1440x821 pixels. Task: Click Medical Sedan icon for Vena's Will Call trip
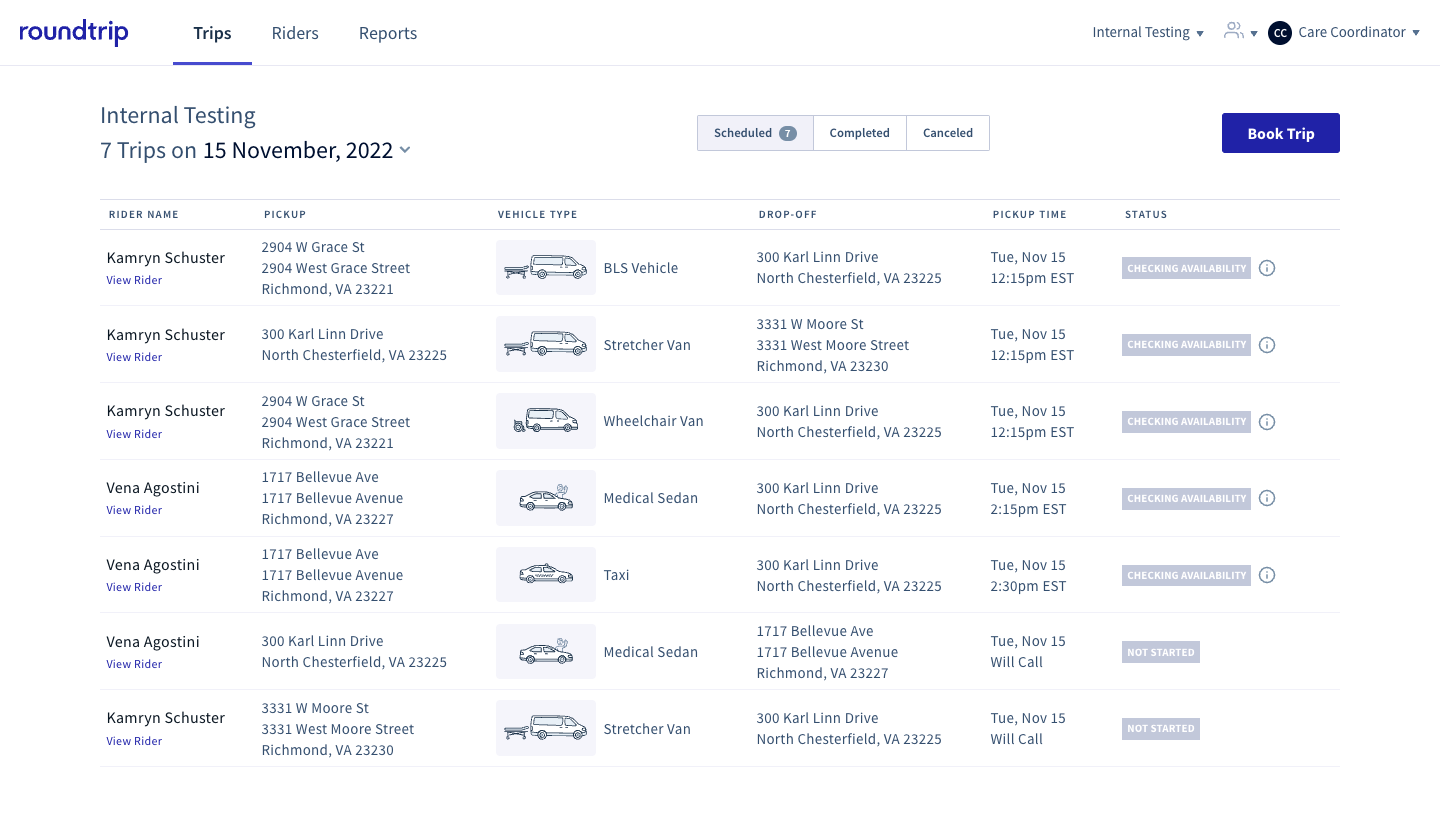click(x=546, y=652)
